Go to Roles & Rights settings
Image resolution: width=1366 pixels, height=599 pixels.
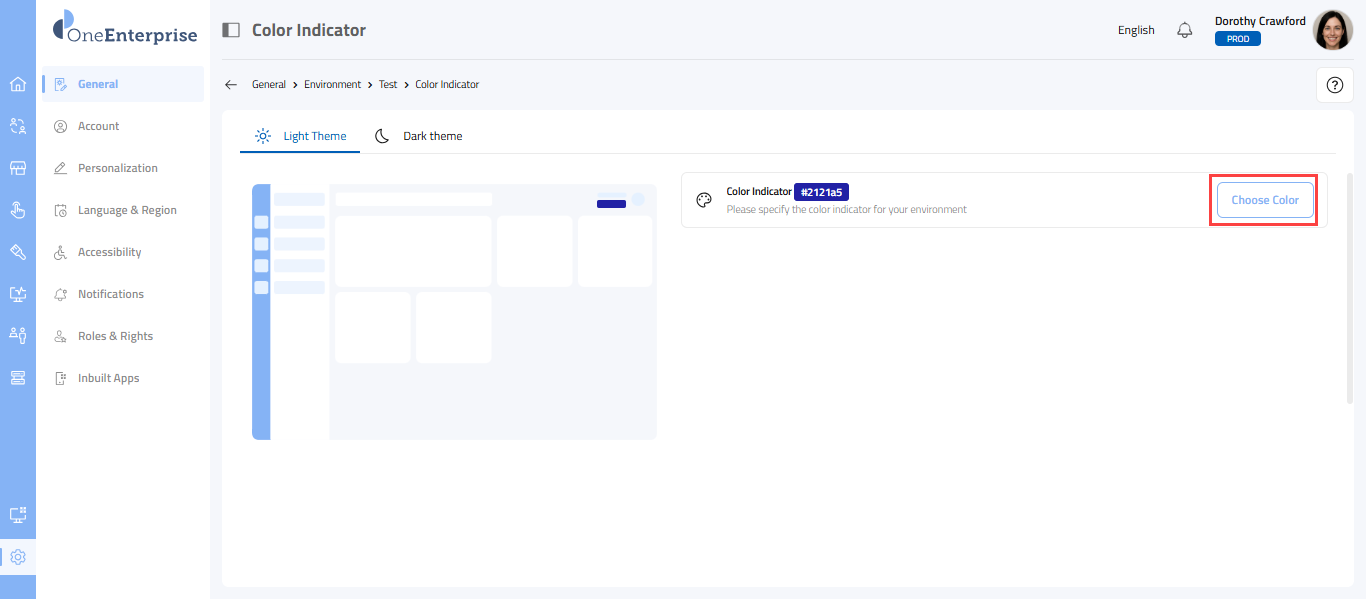tap(115, 336)
